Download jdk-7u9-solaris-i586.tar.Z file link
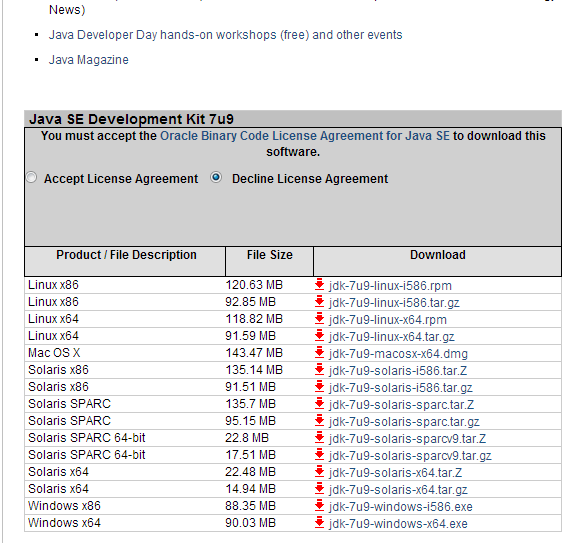The image size is (580, 543). 398,371
